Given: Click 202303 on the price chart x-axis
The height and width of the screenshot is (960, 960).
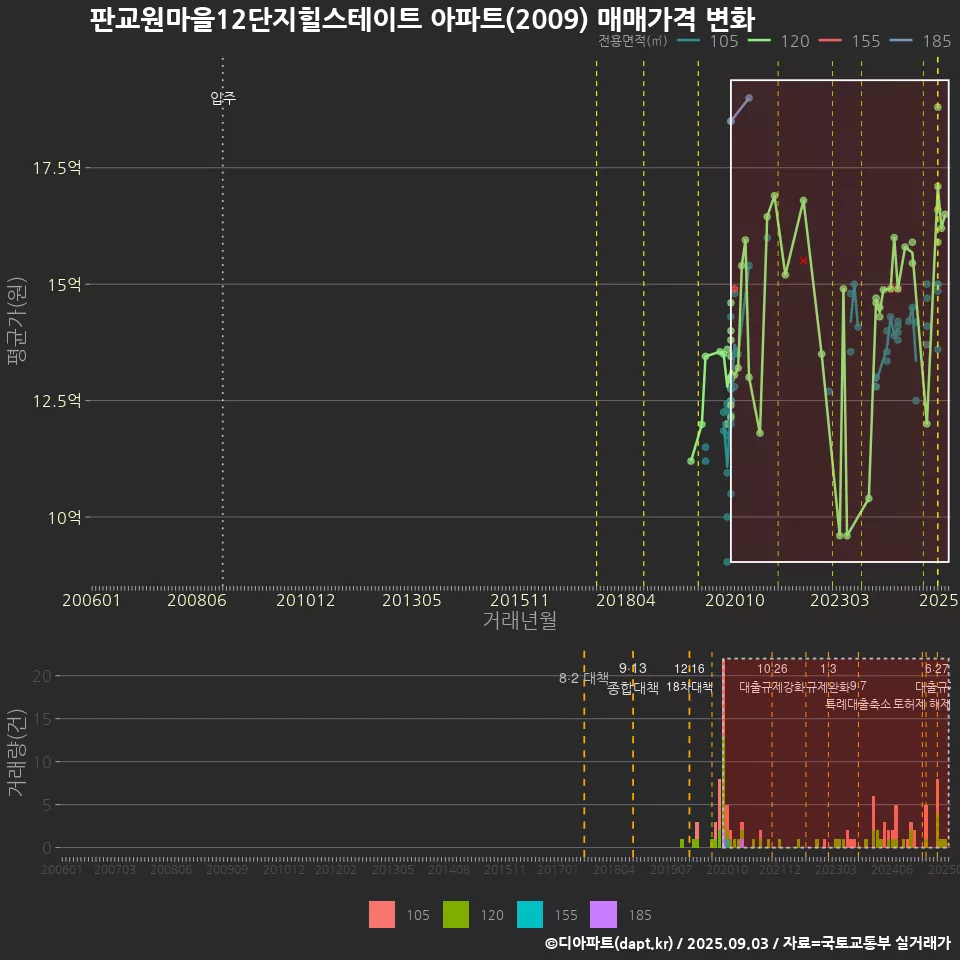Looking at the screenshot, I should tap(839, 600).
